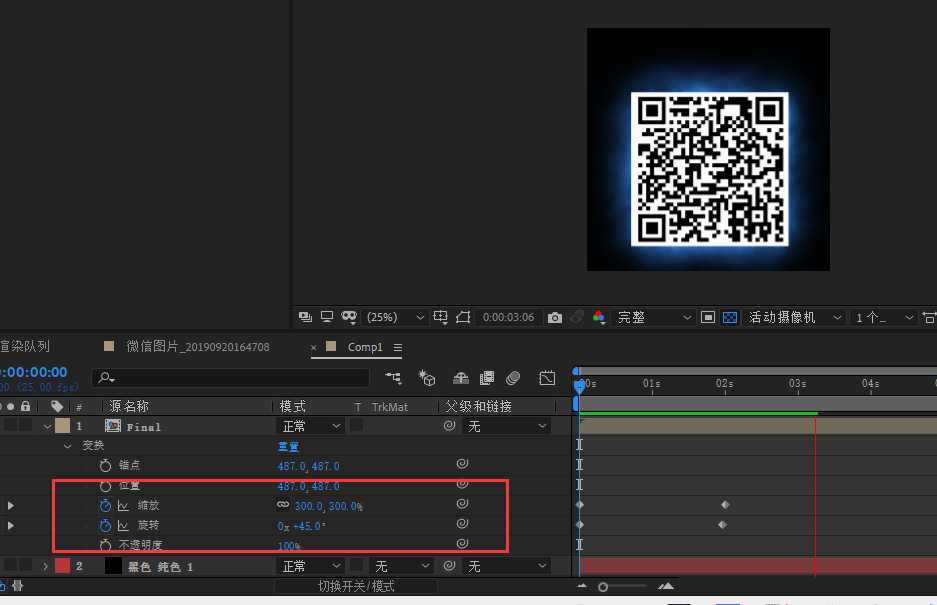
Task: Click the 切换开关/模式 toggle button
Action: pyautogui.click(x=356, y=586)
